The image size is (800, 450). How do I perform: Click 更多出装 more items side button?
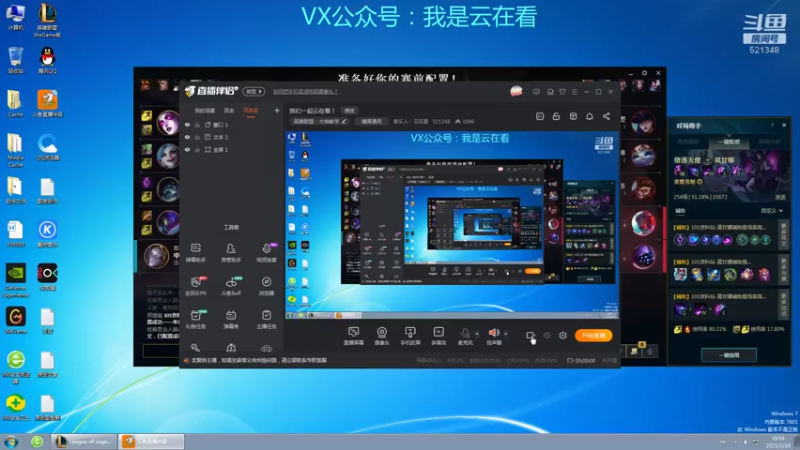point(784,271)
